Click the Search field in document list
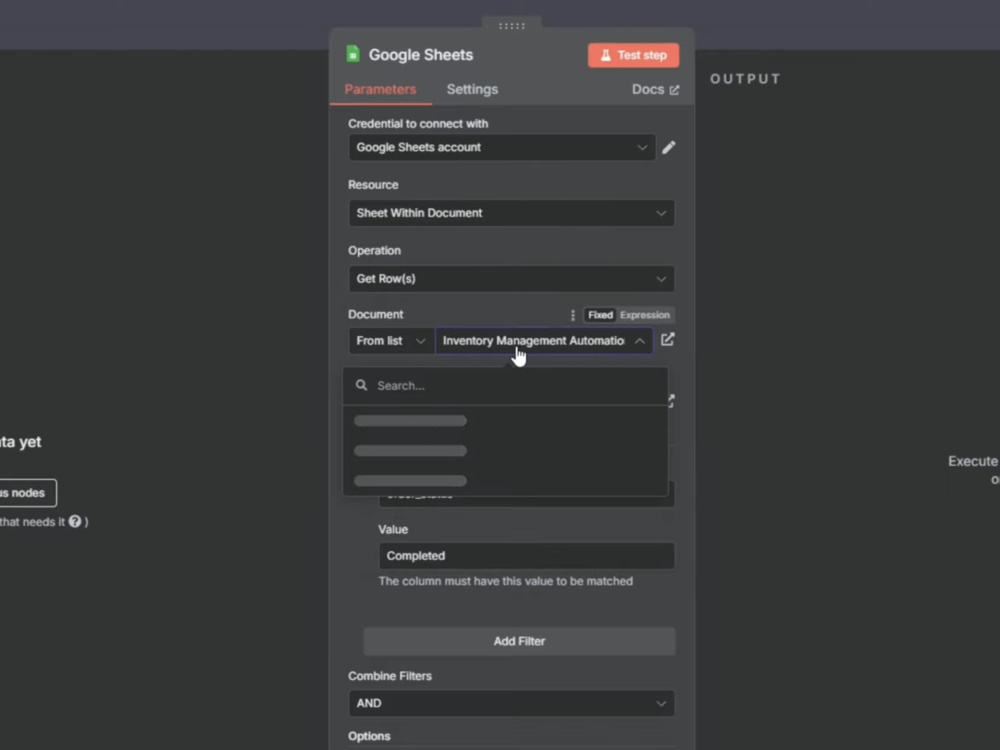Viewport: 1000px width, 750px height. click(505, 386)
